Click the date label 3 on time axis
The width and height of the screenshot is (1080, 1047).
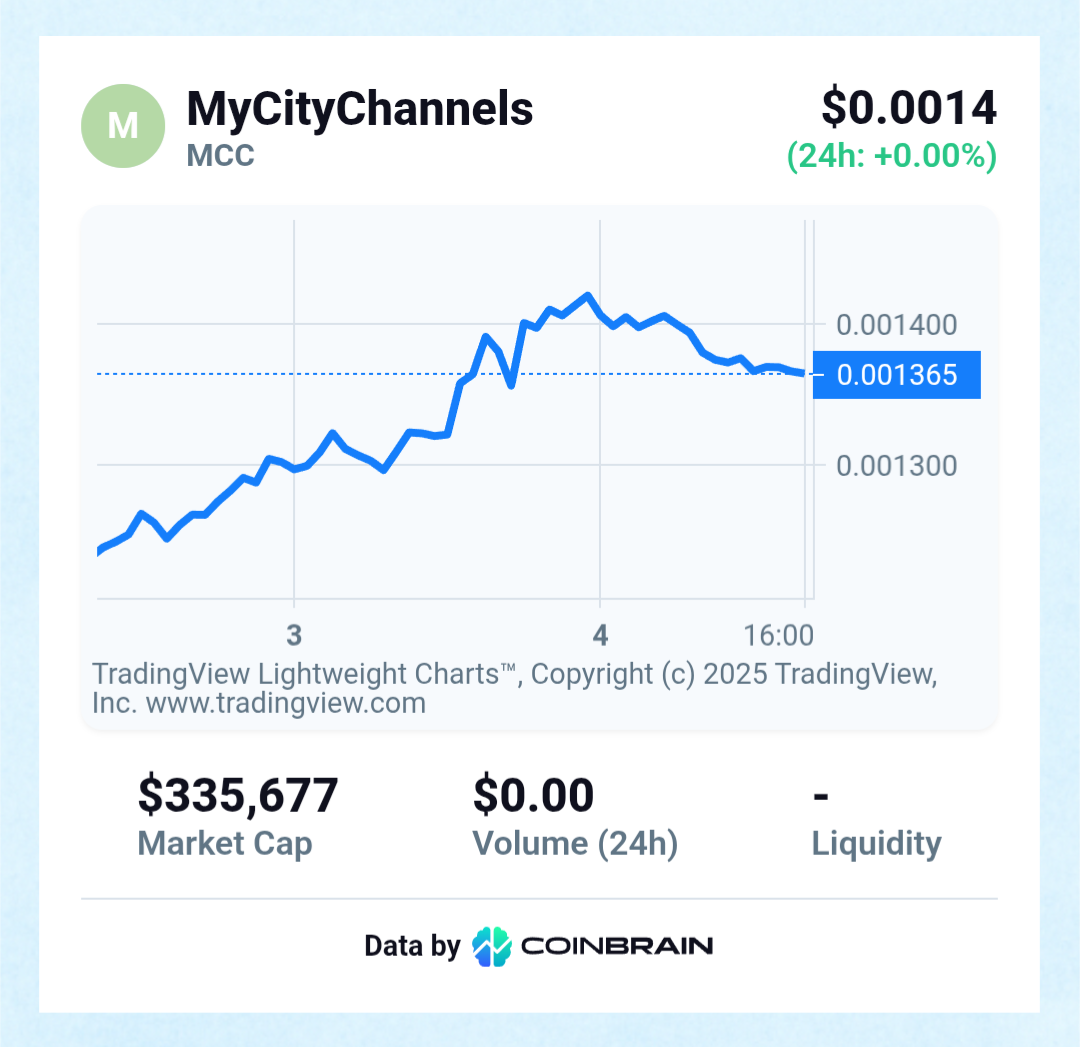294,635
